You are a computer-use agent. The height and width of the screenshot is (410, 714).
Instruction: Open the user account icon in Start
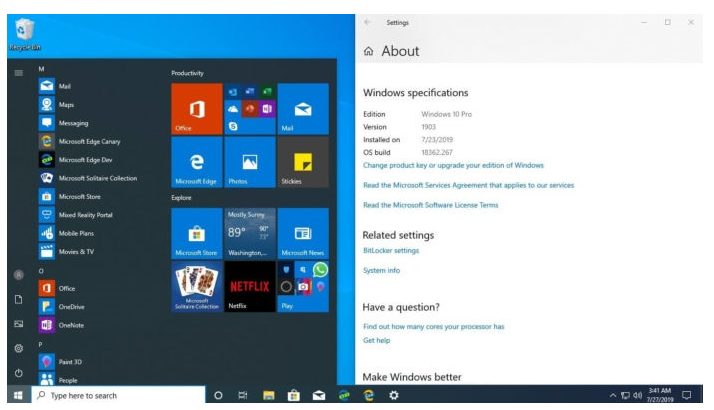click(19, 275)
